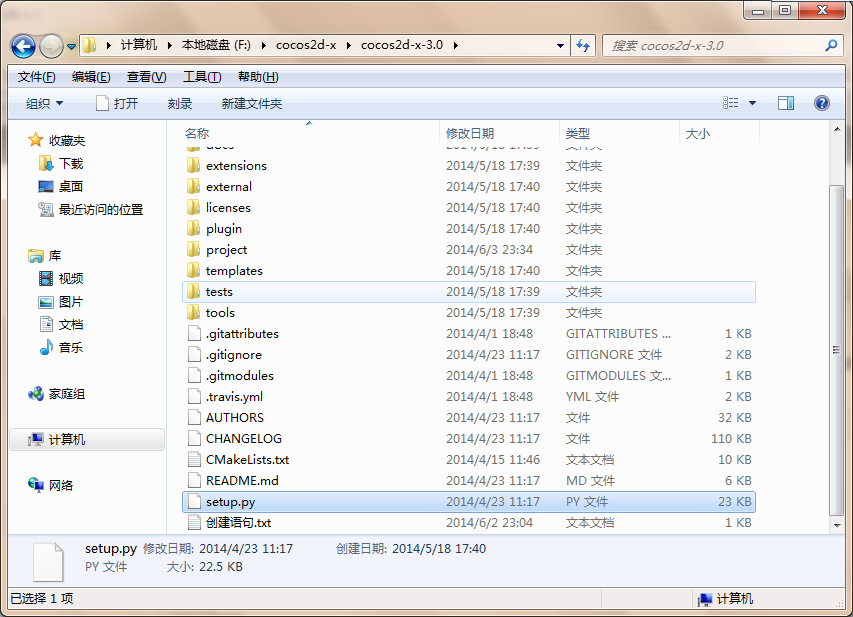Select the templates folder icon
The height and width of the screenshot is (617, 853).
194,270
